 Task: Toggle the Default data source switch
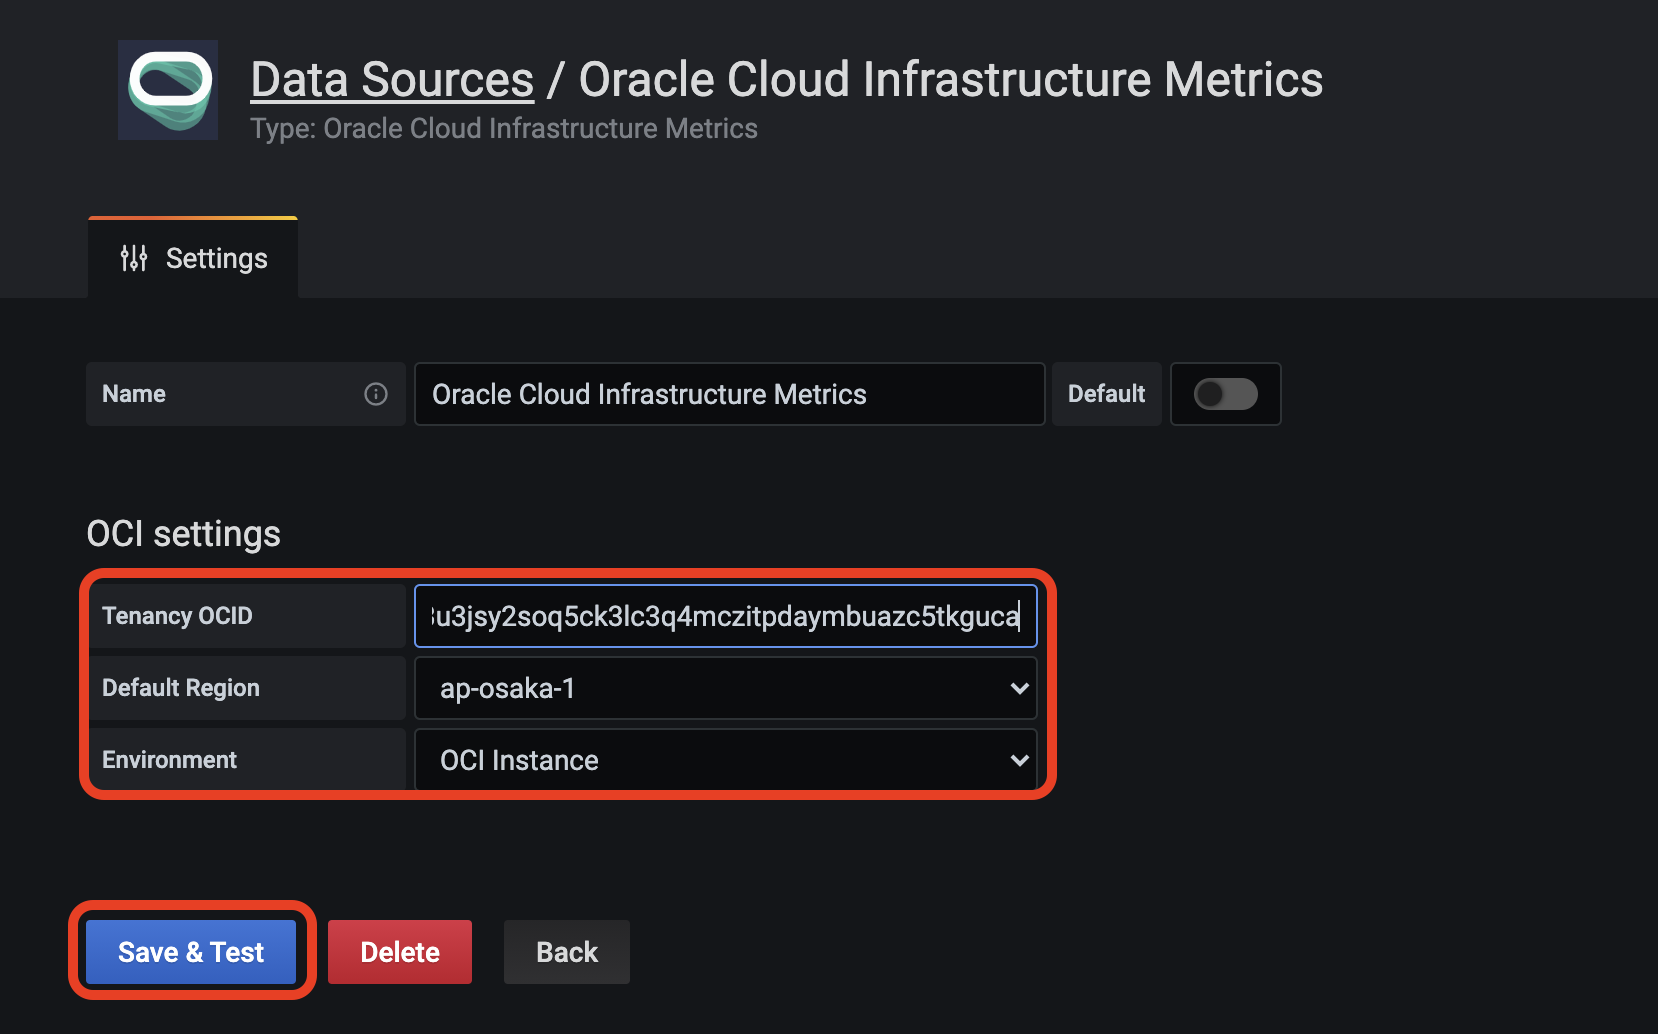tap(1225, 394)
